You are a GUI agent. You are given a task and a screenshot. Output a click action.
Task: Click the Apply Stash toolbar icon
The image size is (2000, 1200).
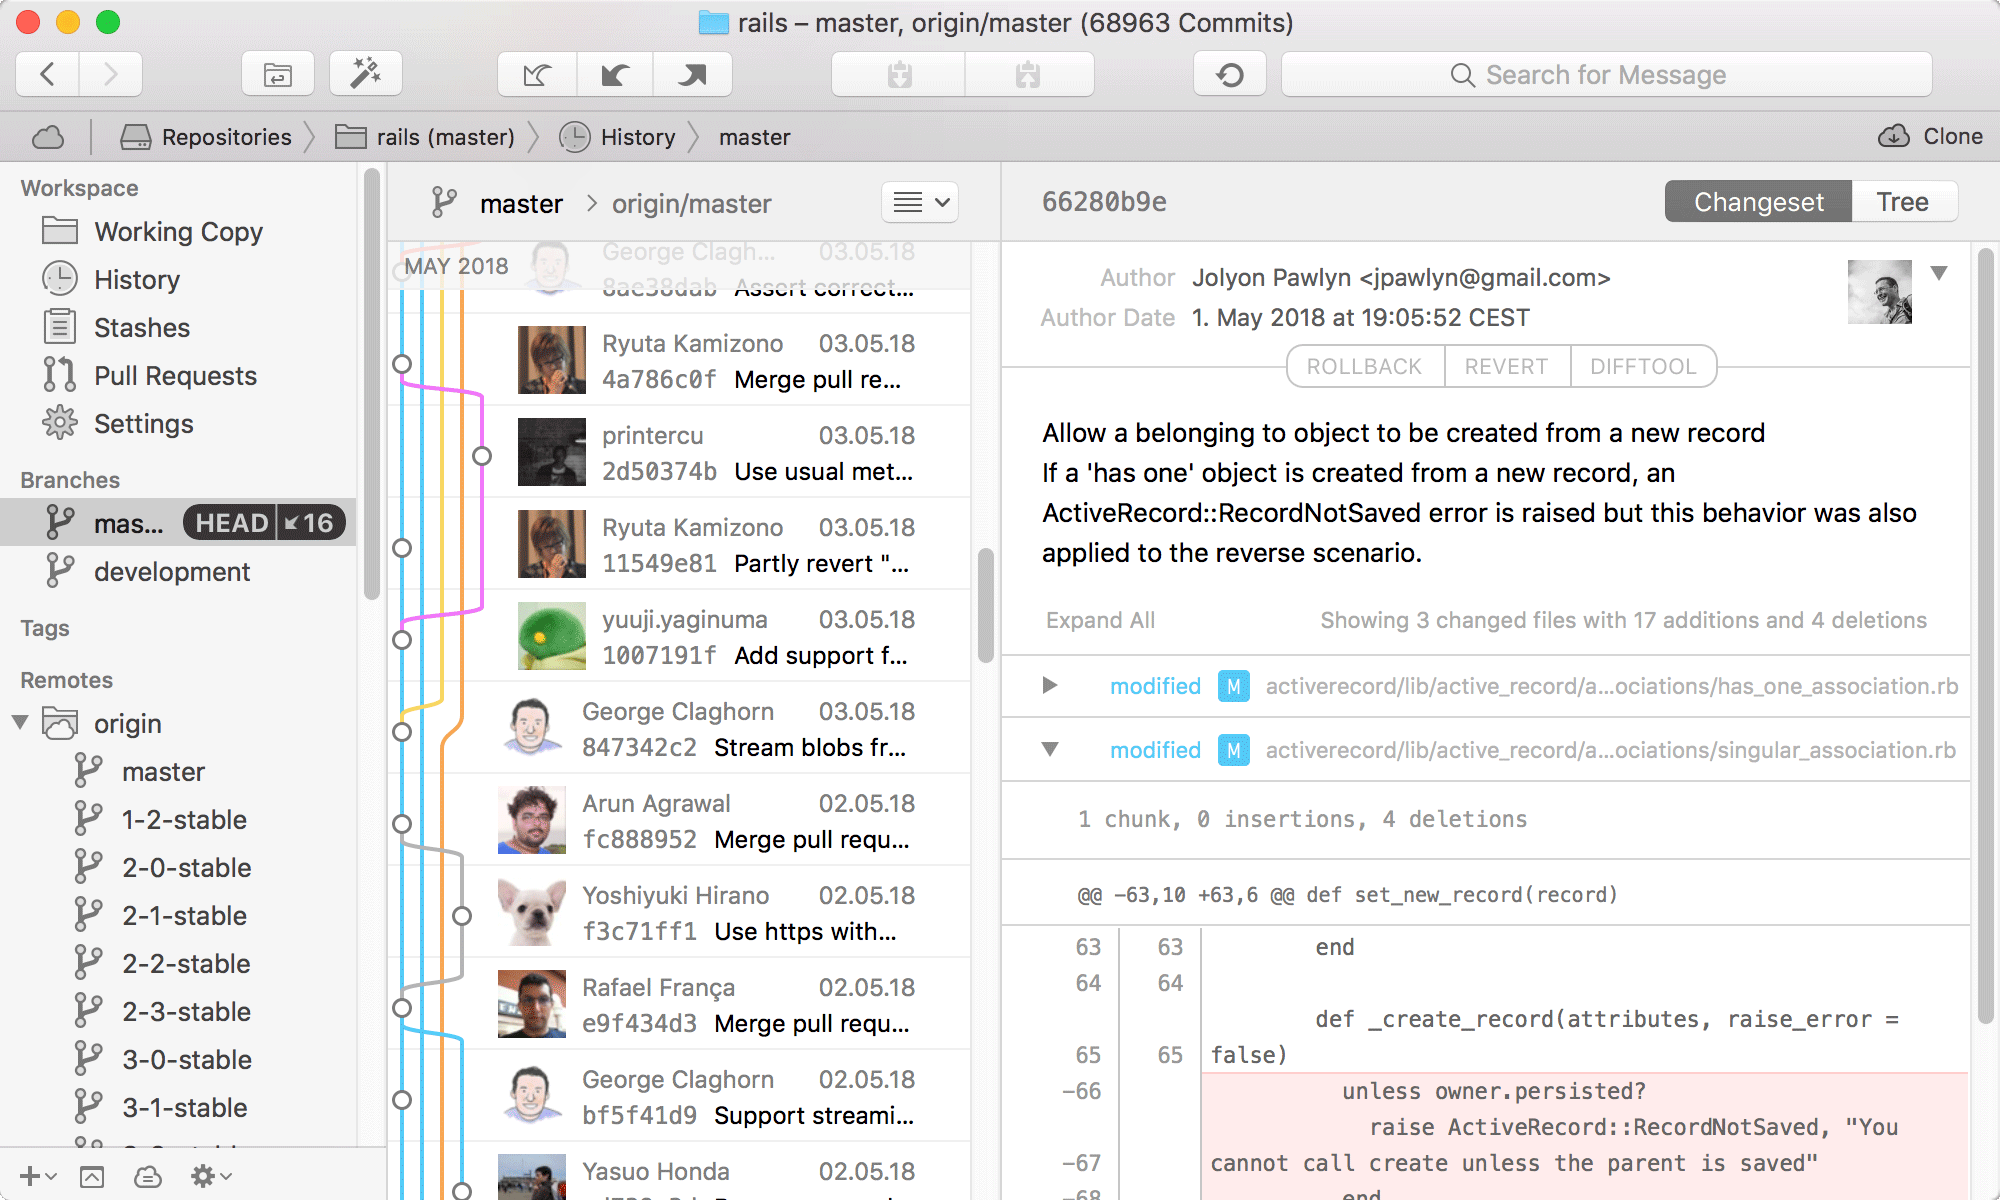(1028, 75)
